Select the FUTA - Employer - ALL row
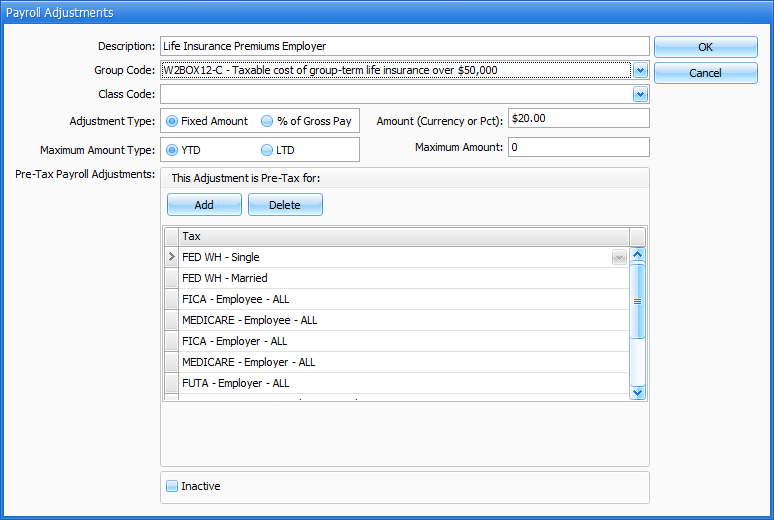The width and height of the screenshot is (774, 520). tap(404, 383)
